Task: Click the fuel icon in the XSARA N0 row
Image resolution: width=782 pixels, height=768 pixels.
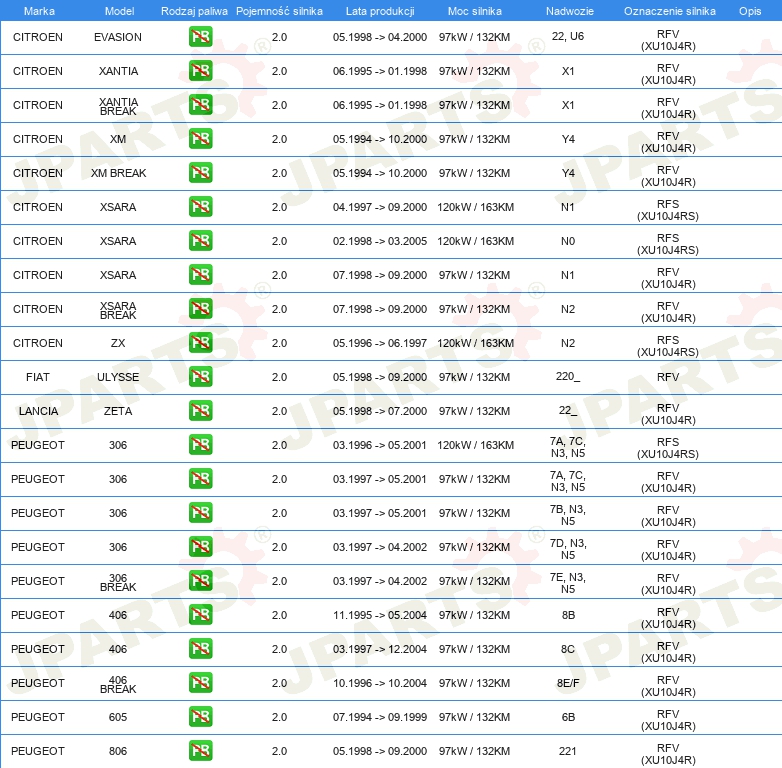Action: coord(200,240)
